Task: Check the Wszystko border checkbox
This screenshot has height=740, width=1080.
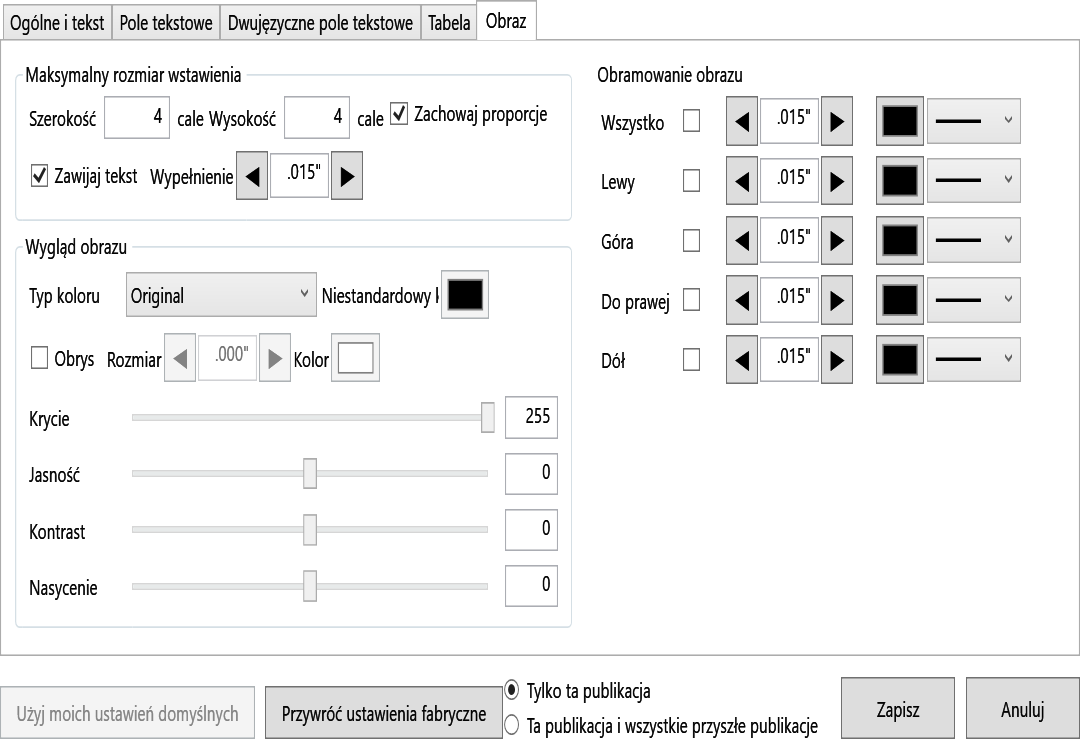Action: [692, 121]
